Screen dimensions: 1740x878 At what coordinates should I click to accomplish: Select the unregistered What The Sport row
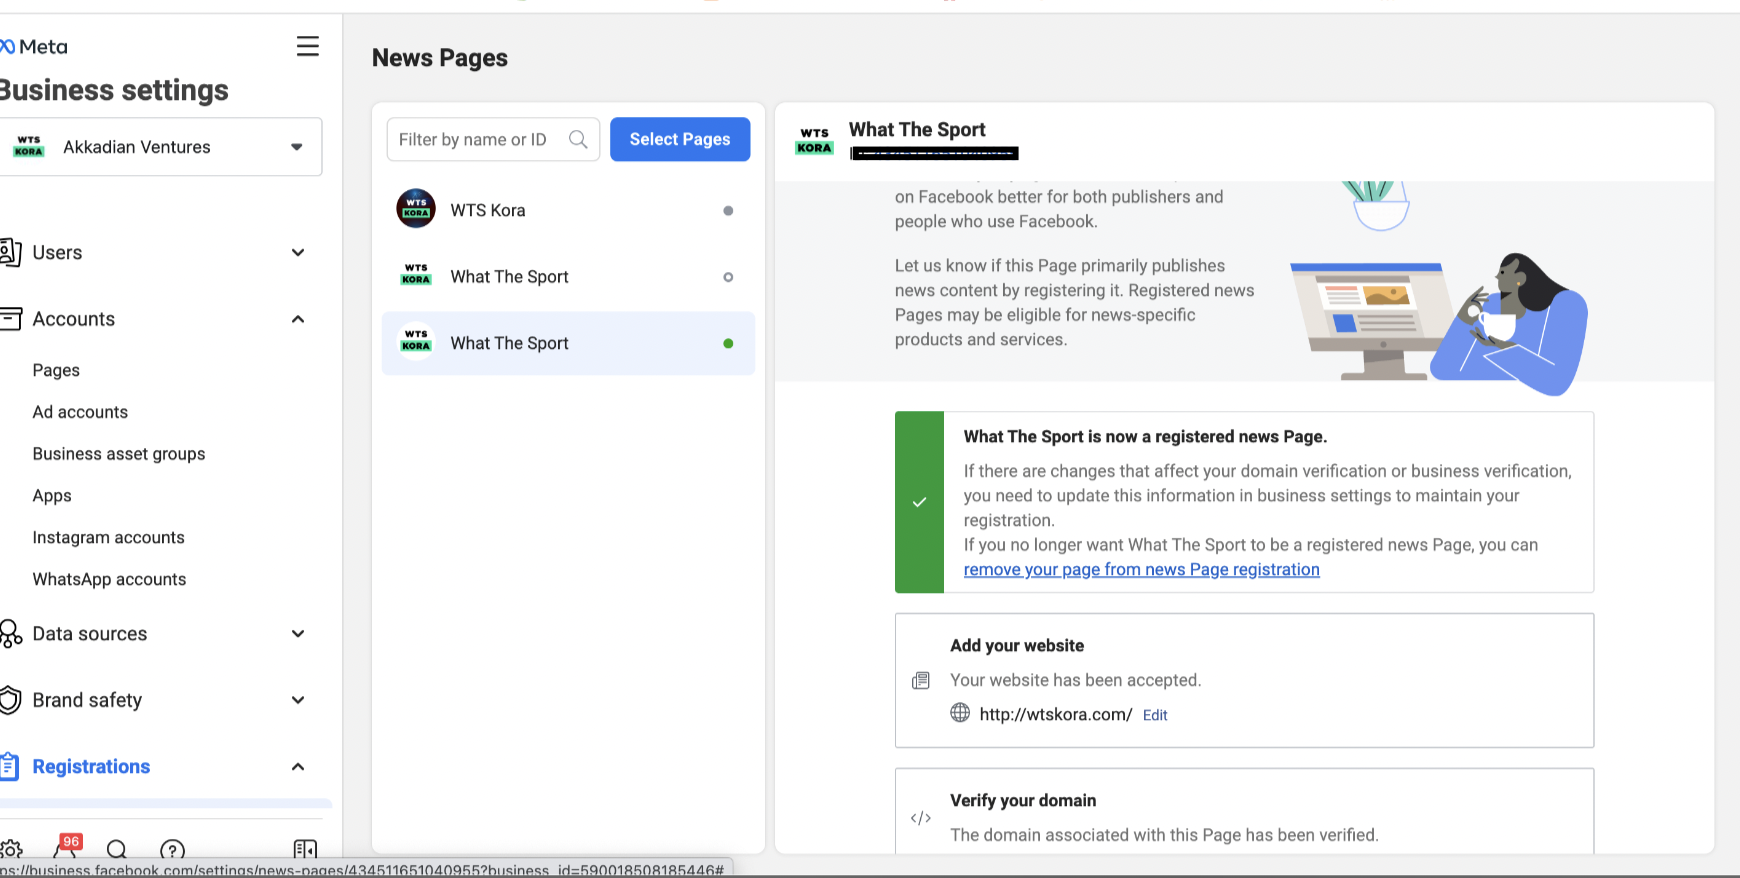(568, 277)
